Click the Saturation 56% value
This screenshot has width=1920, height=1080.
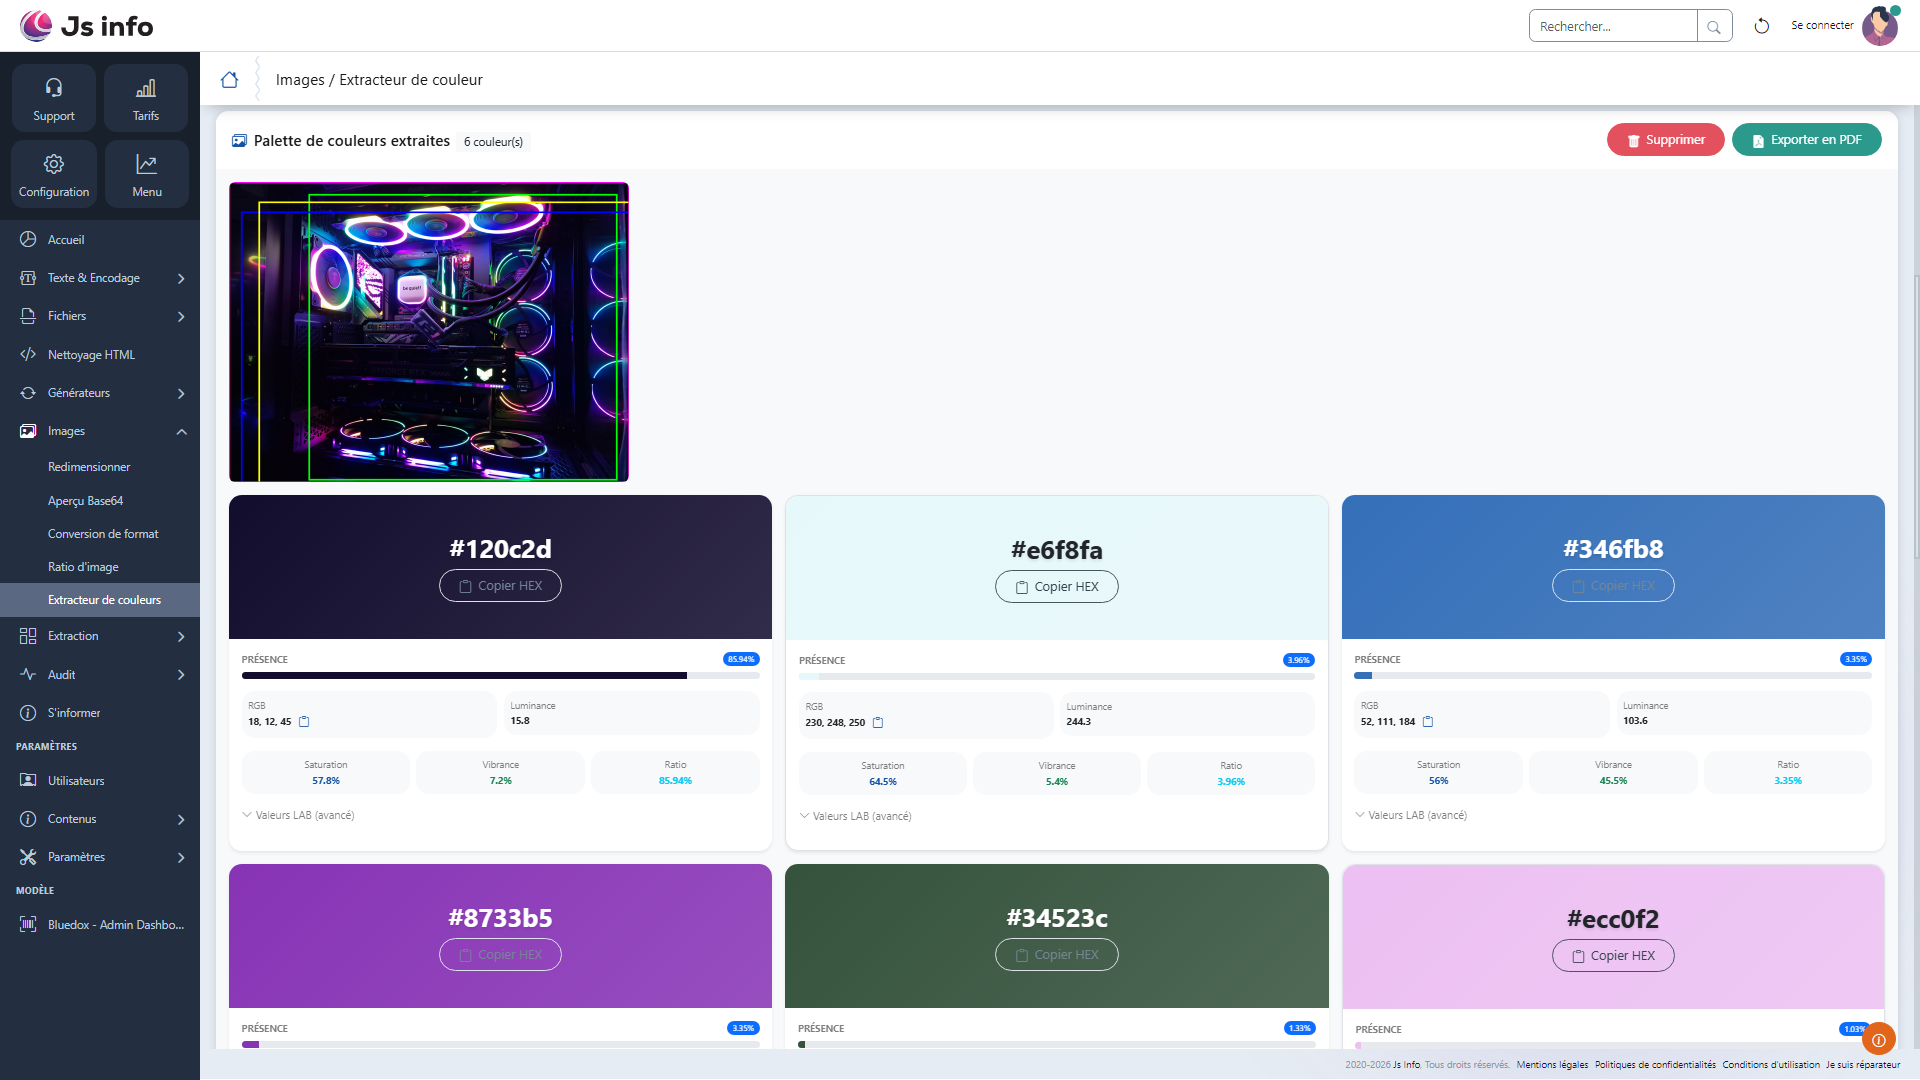click(1438, 781)
